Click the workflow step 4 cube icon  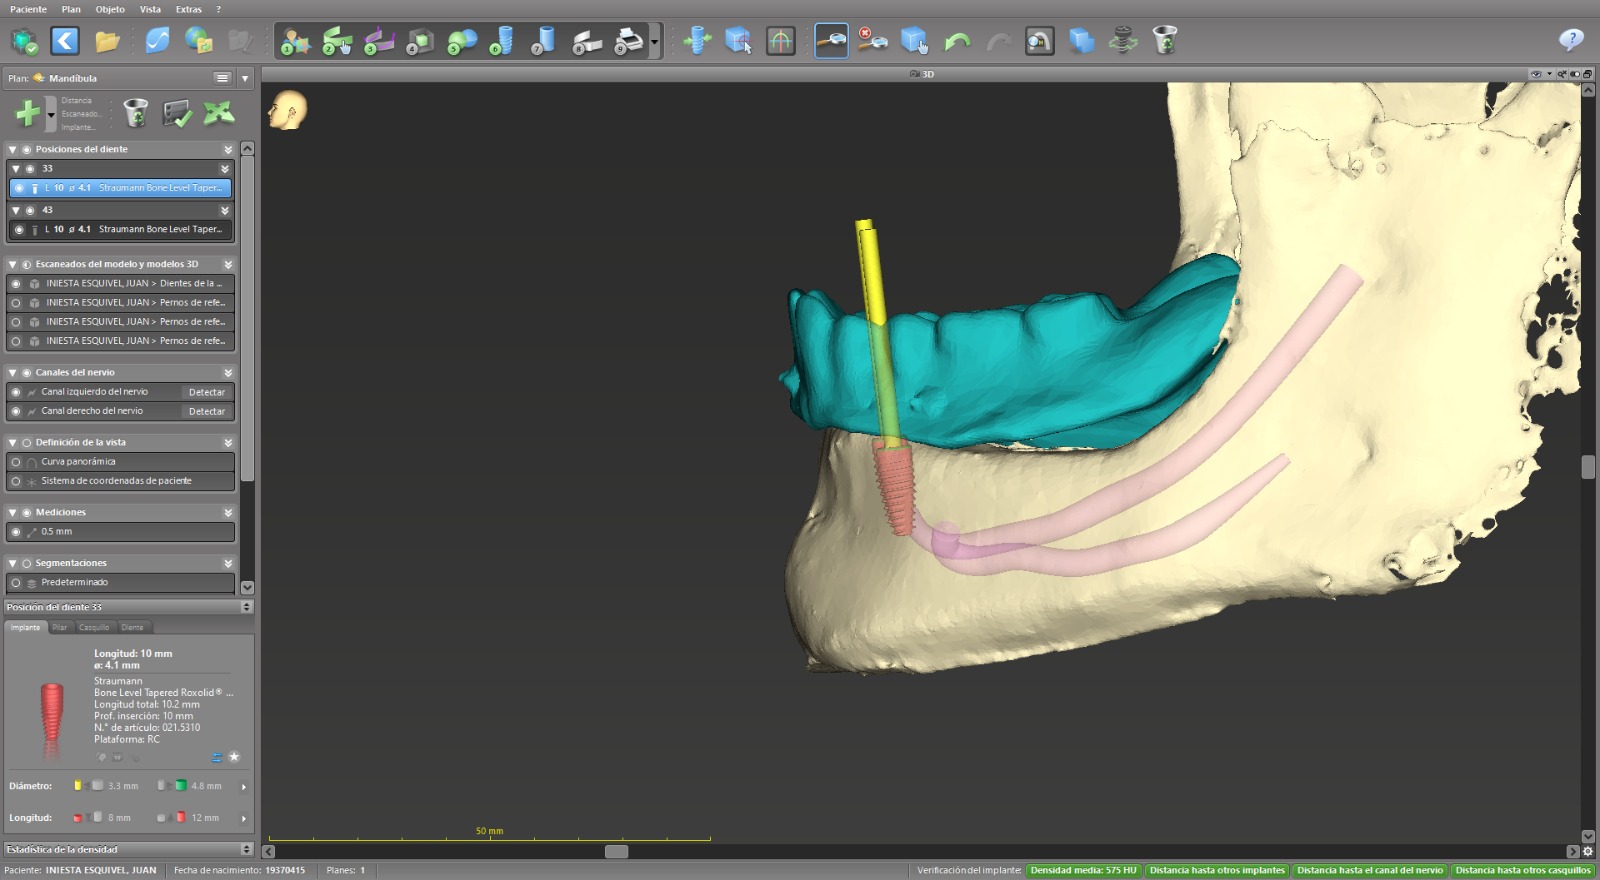point(420,41)
